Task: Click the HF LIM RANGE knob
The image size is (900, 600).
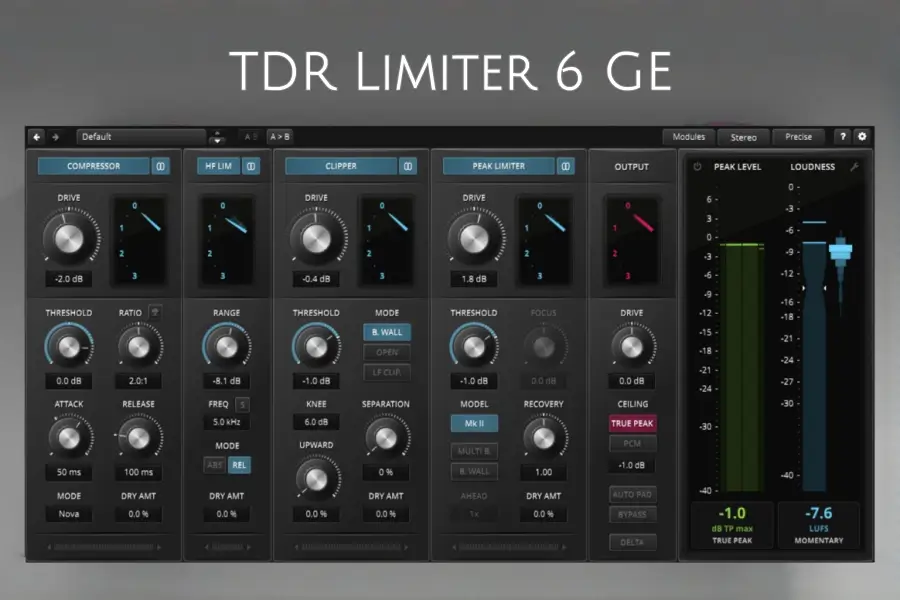Action: point(226,347)
